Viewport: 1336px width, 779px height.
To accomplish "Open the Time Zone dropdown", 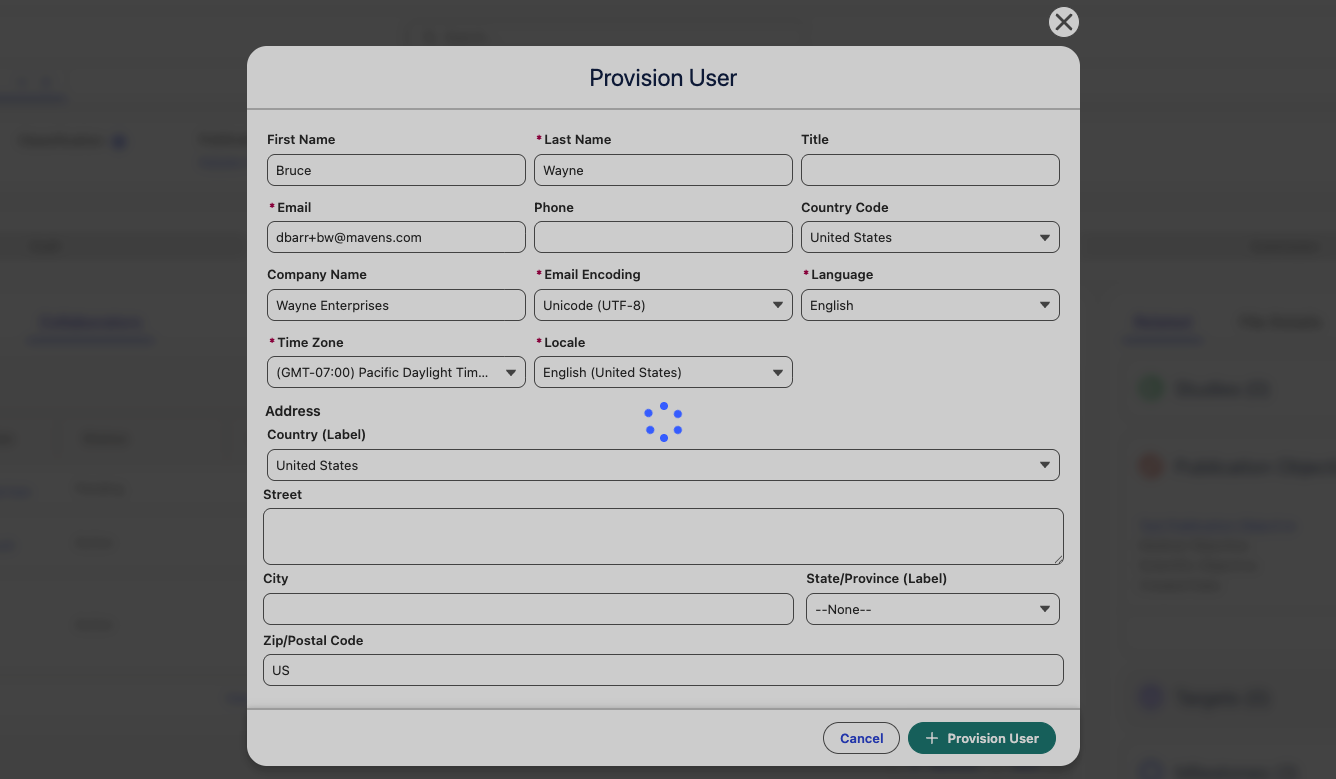I will tap(396, 372).
